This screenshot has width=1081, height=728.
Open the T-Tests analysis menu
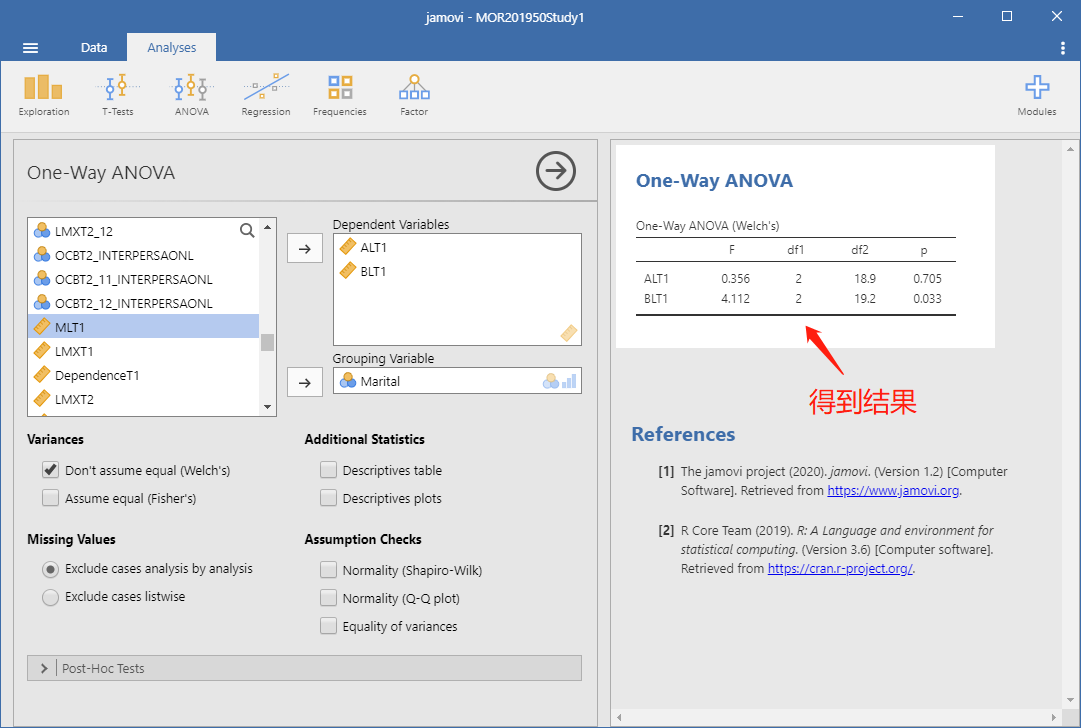pyautogui.click(x=118, y=95)
